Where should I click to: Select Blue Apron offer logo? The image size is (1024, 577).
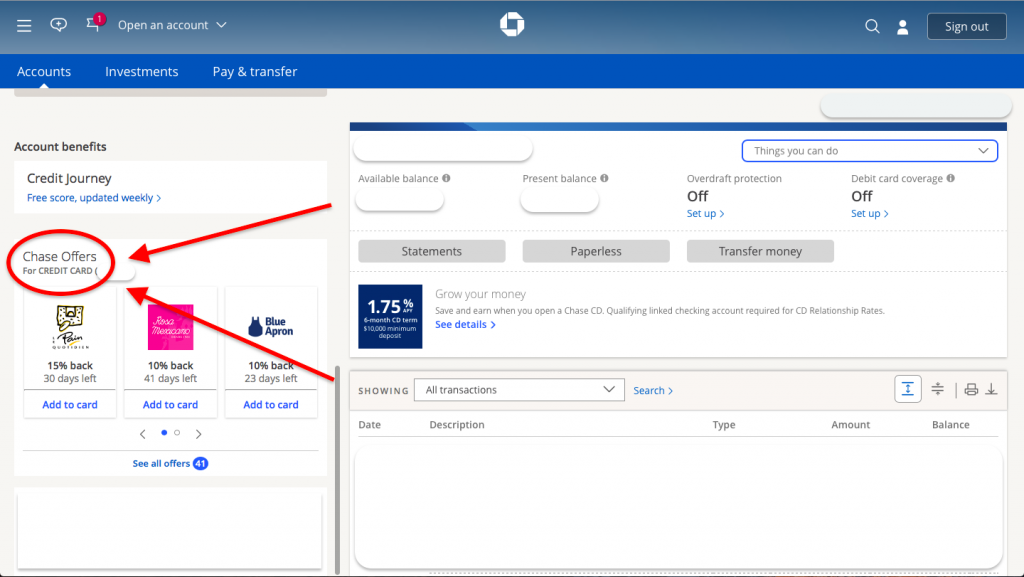(x=271, y=326)
